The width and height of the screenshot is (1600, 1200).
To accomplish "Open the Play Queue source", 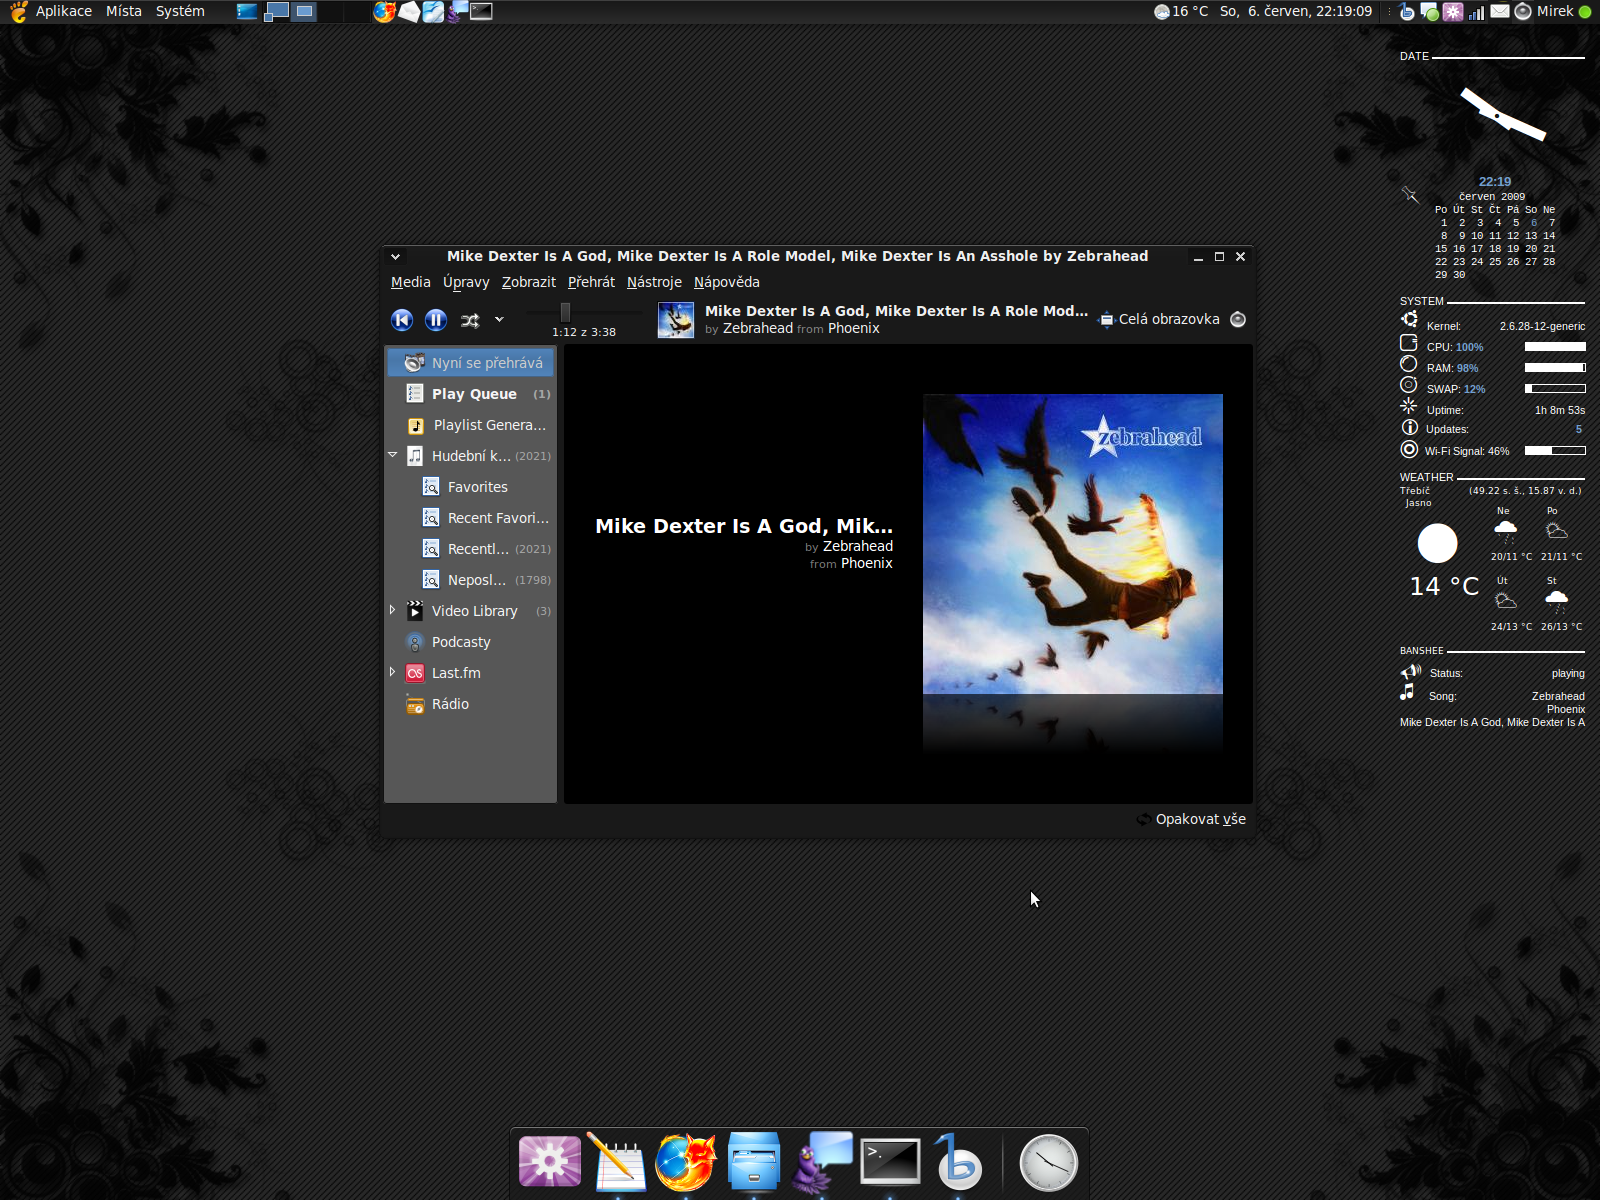I will click(471, 394).
